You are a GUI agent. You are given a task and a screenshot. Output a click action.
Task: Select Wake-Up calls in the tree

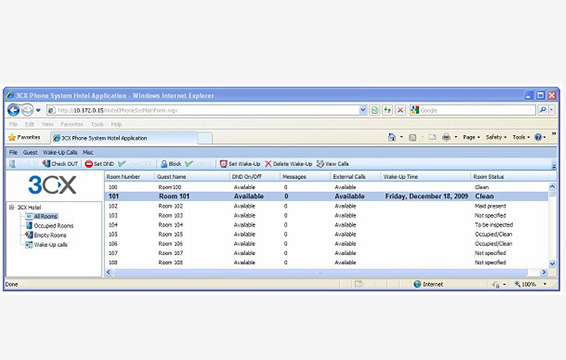coord(47,245)
